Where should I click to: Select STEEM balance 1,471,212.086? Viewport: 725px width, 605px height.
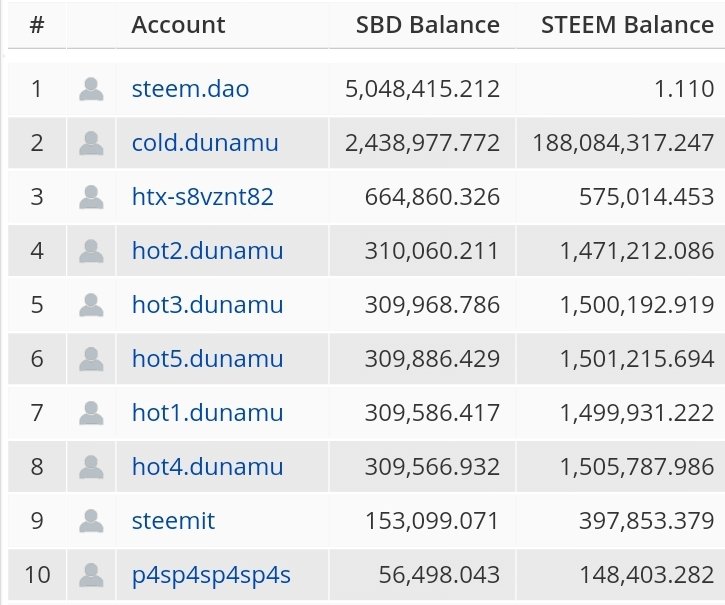coord(637,251)
